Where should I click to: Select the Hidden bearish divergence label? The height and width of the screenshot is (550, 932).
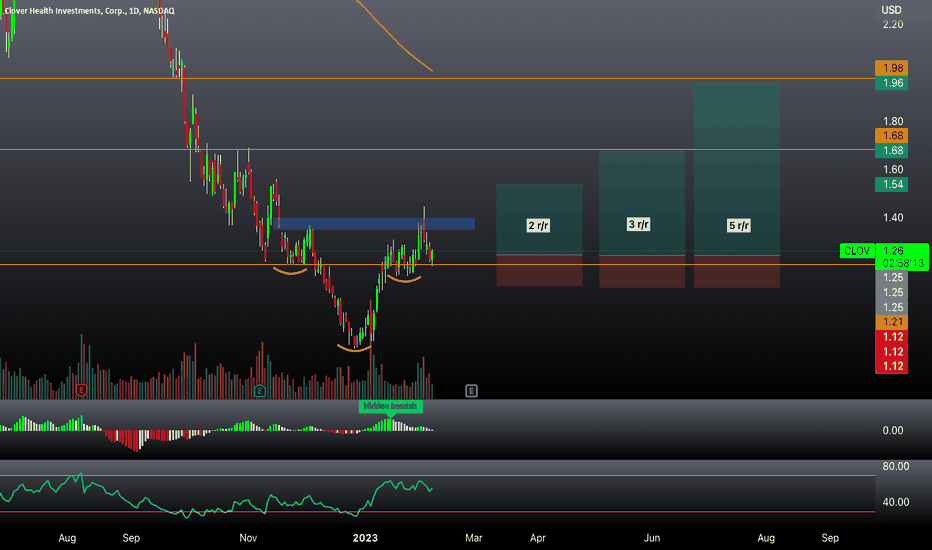point(391,406)
